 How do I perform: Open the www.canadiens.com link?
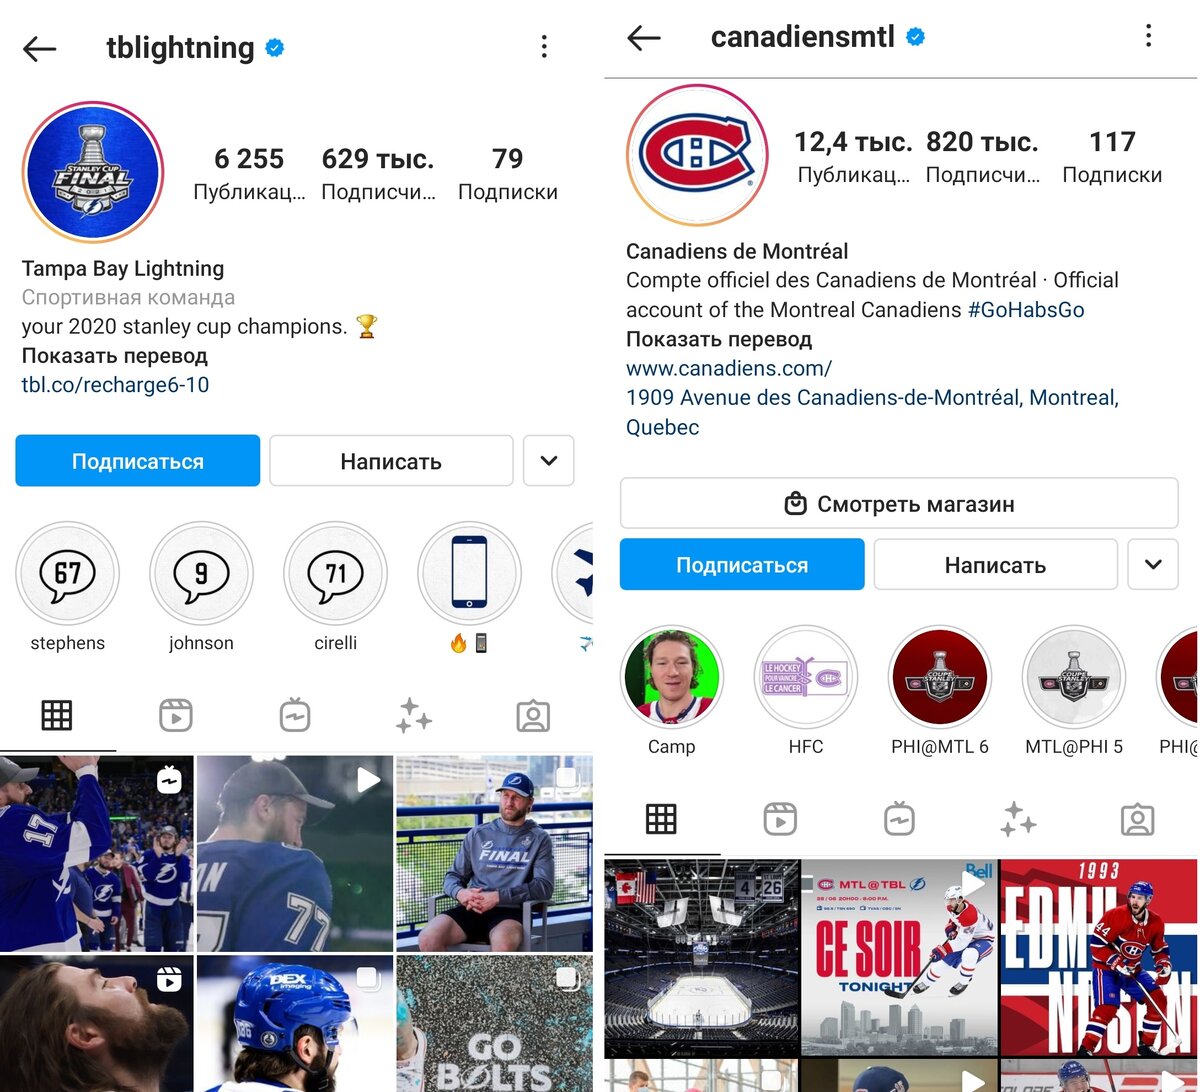coord(729,368)
